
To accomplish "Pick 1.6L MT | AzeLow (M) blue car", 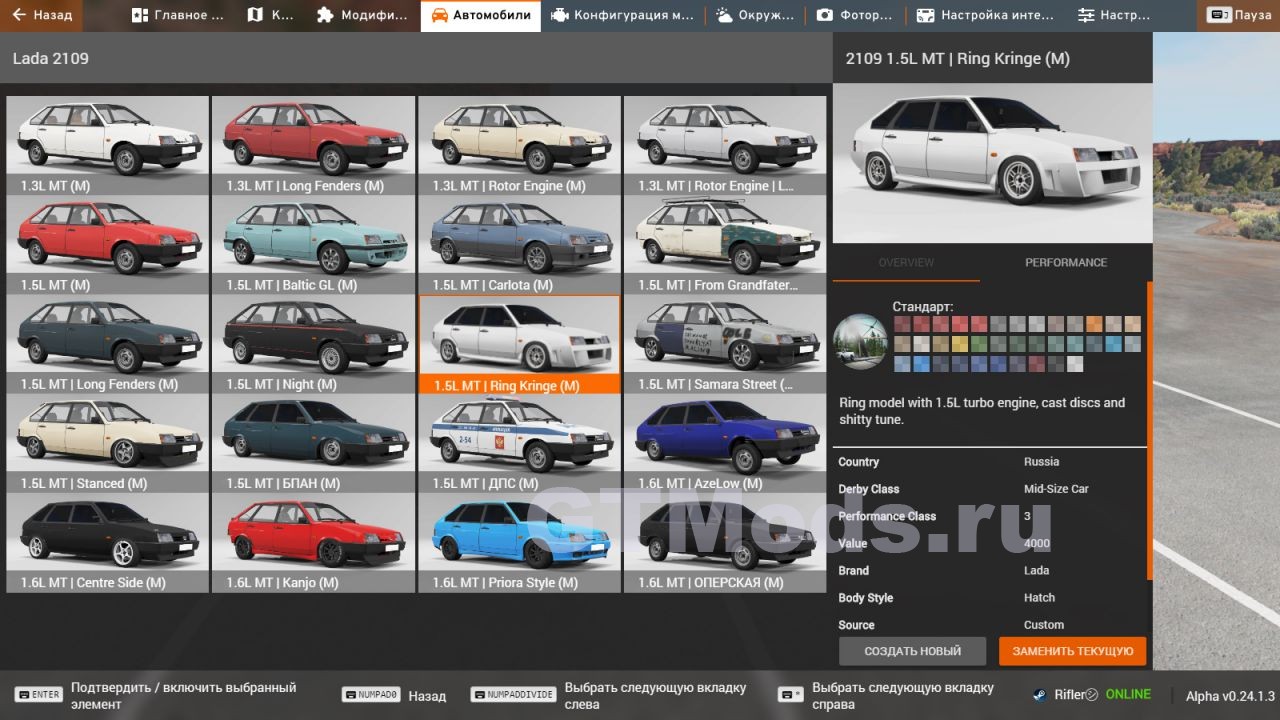I will point(725,443).
